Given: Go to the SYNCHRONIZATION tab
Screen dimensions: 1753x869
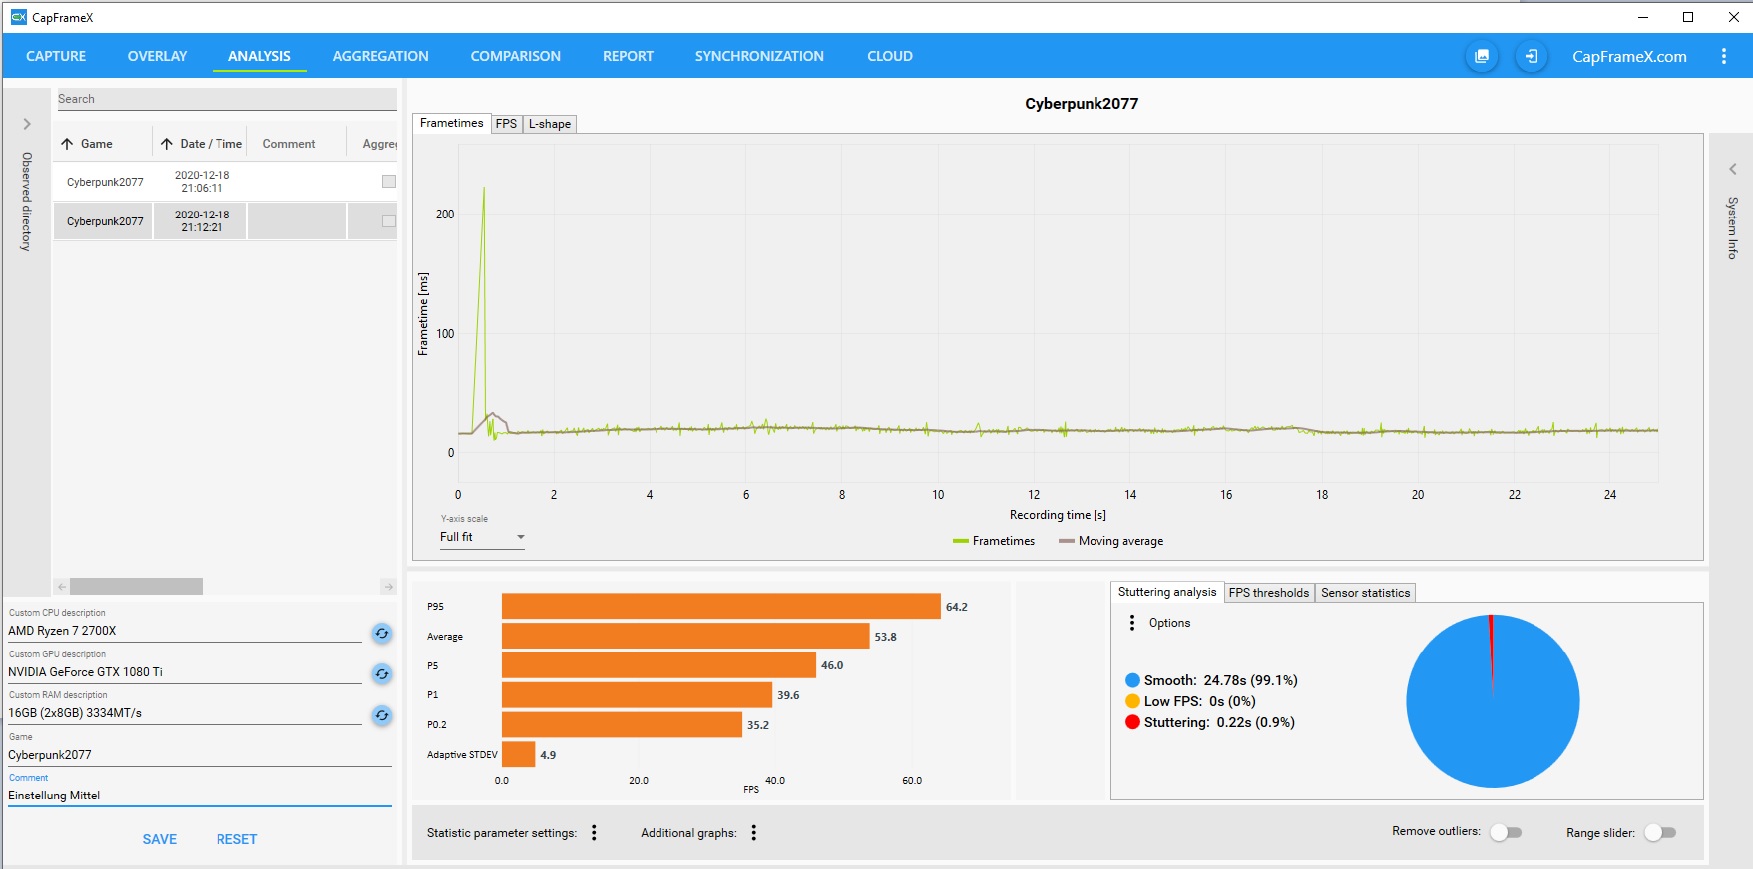Looking at the screenshot, I should [x=759, y=56].
